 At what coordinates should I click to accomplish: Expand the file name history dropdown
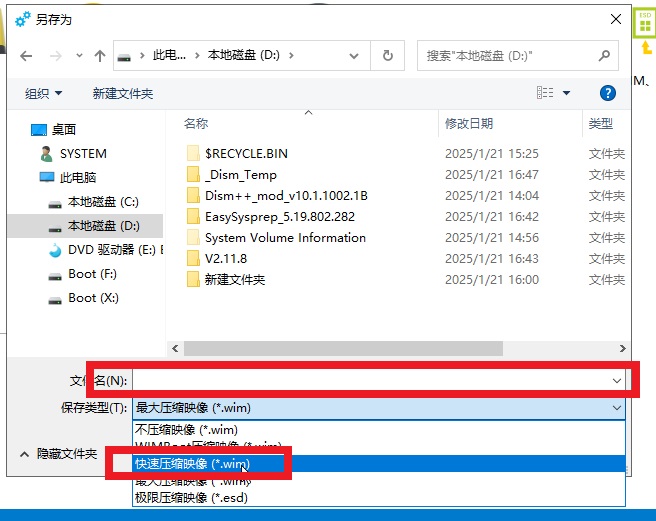point(616,381)
